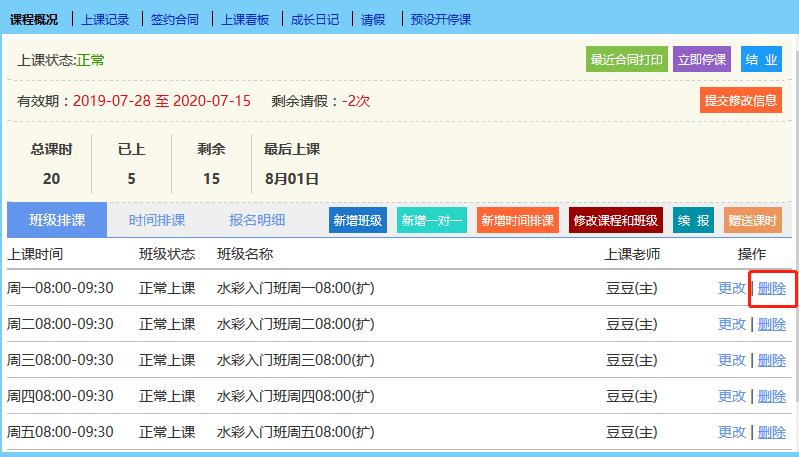
Task: Open the 请假 tab
Action: pyautogui.click(x=372, y=19)
